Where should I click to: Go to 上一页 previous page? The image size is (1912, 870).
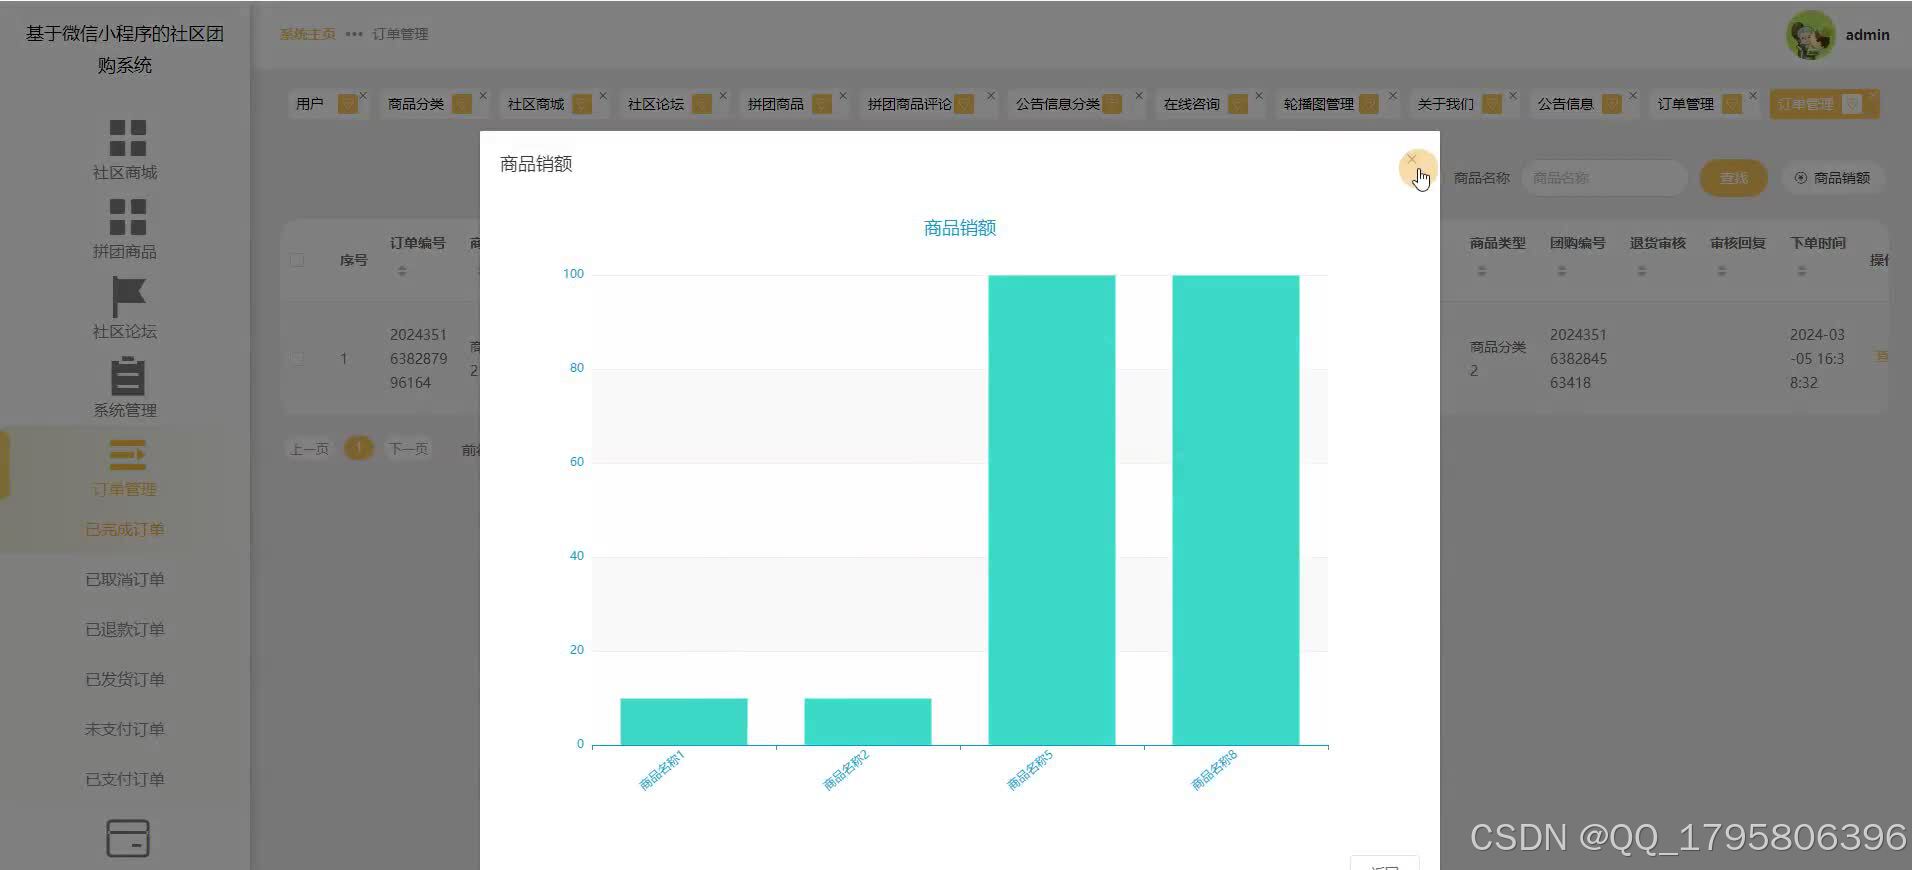click(x=309, y=449)
